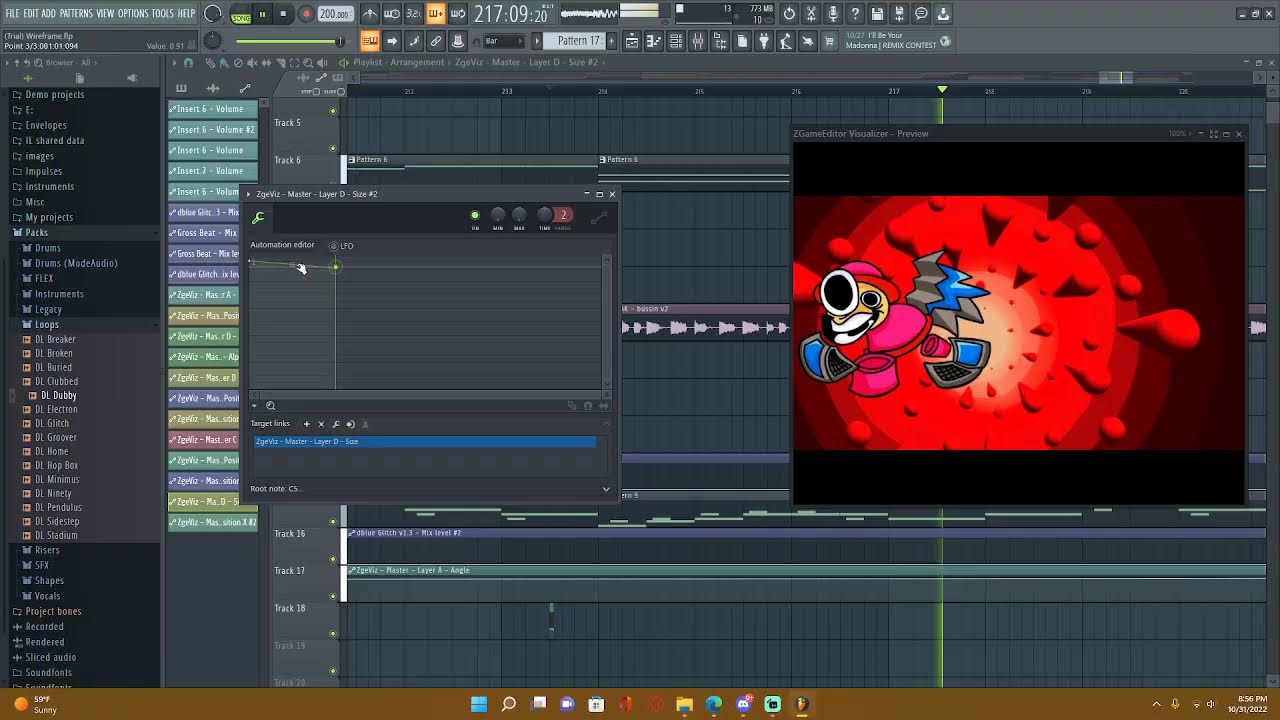Image resolution: width=1280 pixels, height=720 pixels.
Task: Click the Windows Start button on taskbar
Action: click(x=479, y=704)
